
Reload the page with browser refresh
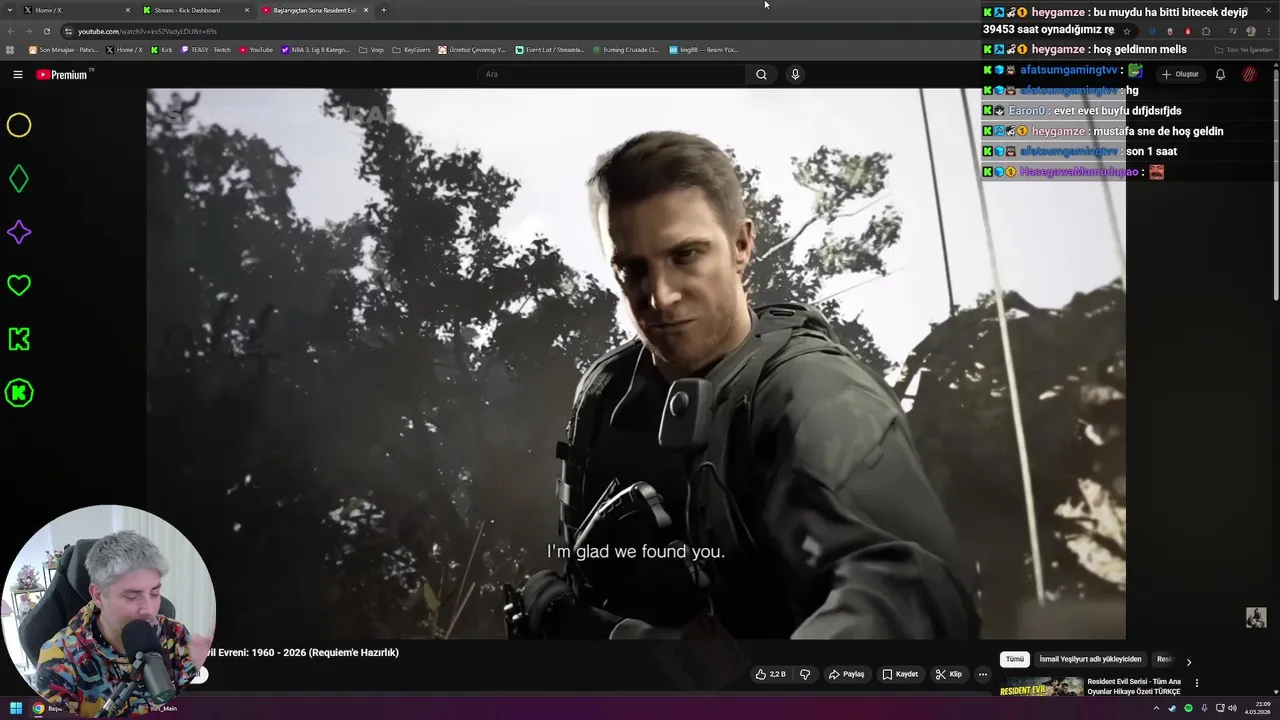46,31
